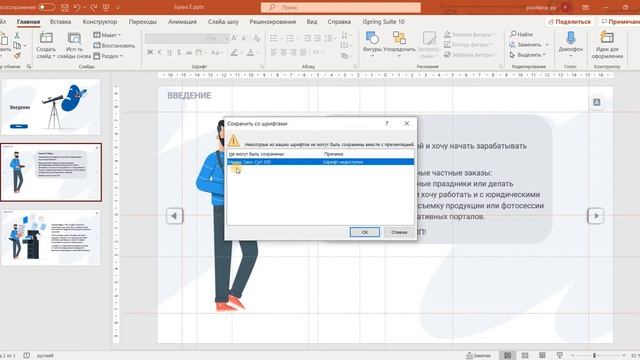Switch to the Вставка tab
Viewport: 640px width, 360px height.
pyautogui.click(x=60, y=22)
